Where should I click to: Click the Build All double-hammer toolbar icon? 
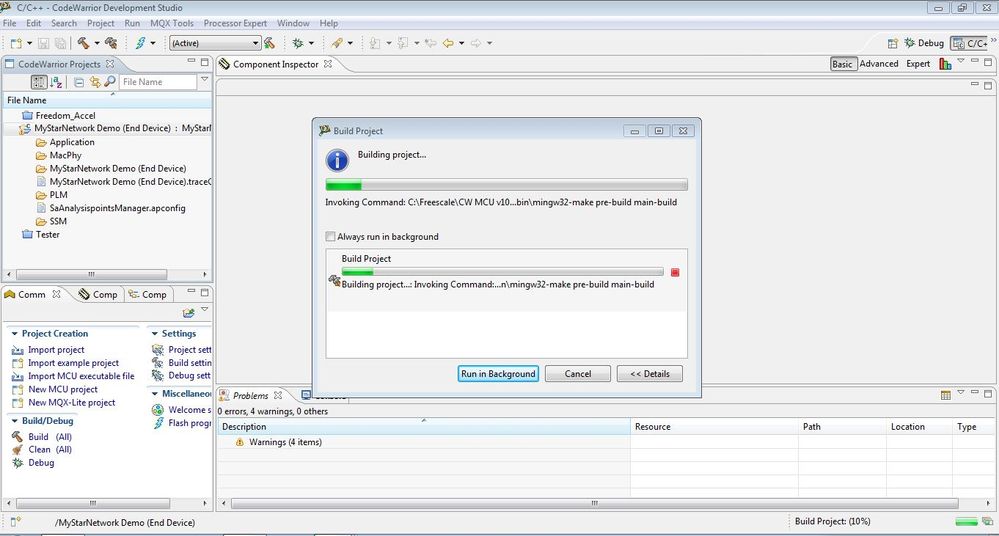click(111, 43)
